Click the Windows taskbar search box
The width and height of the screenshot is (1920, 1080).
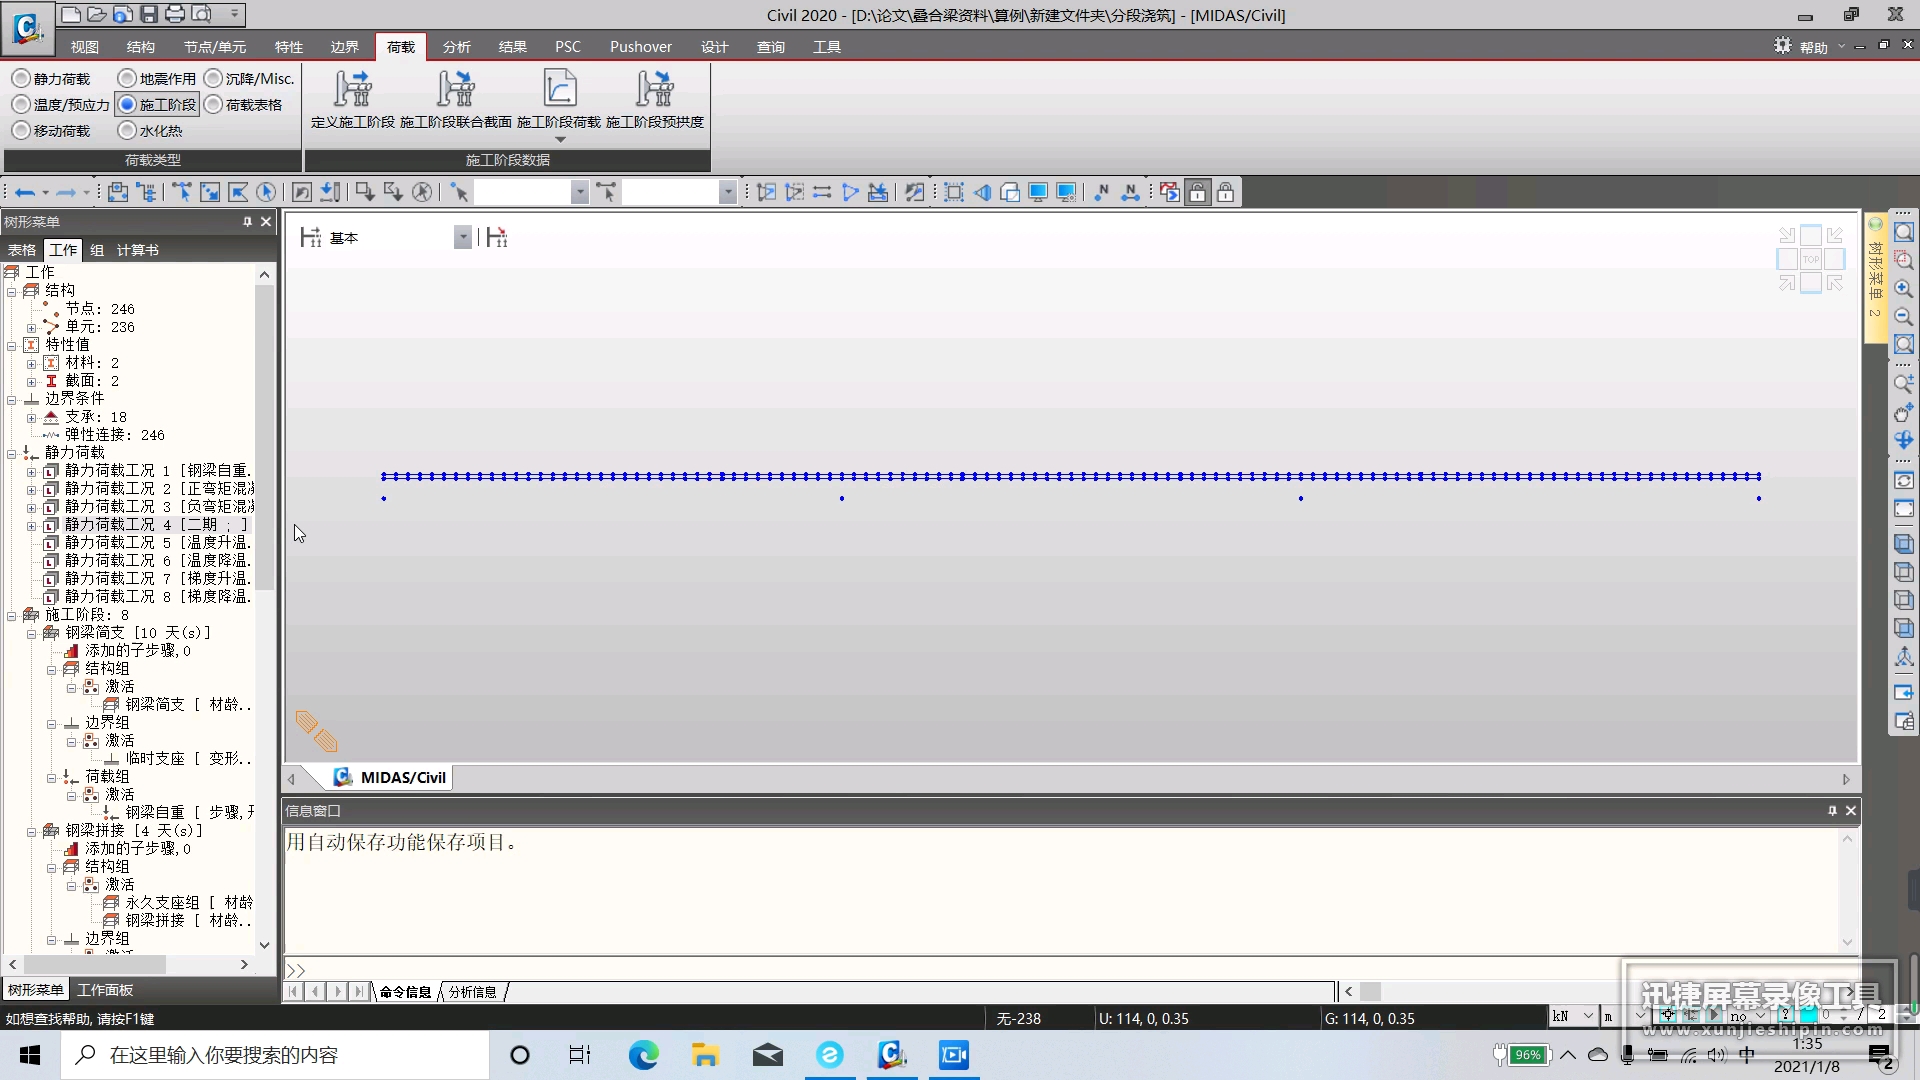click(x=275, y=1055)
